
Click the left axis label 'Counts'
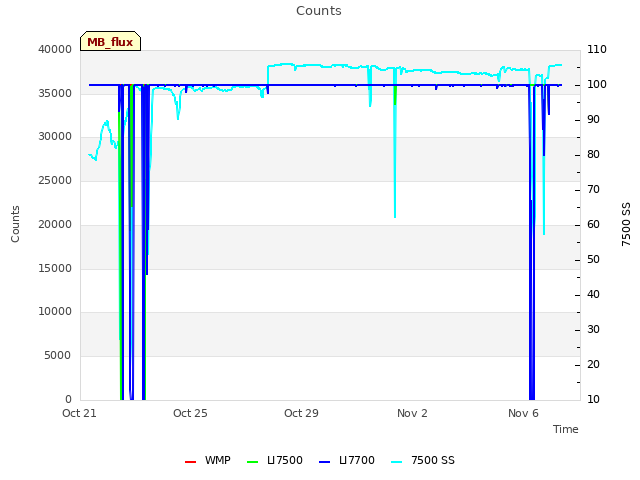[x=15, y=224]
